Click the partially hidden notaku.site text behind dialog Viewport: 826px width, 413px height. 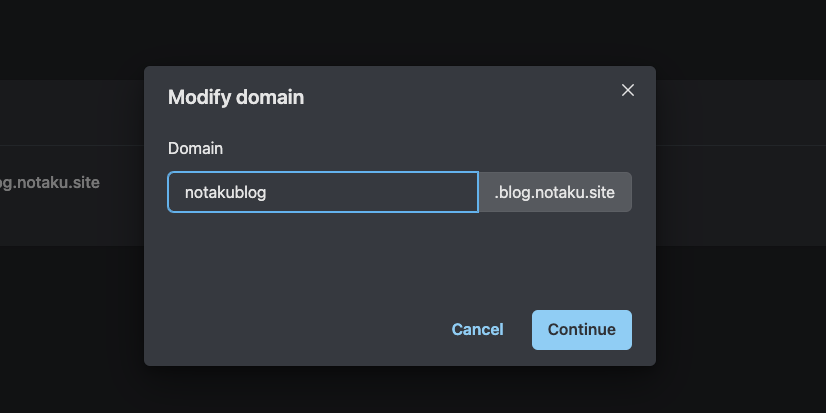tap(50, 183)
